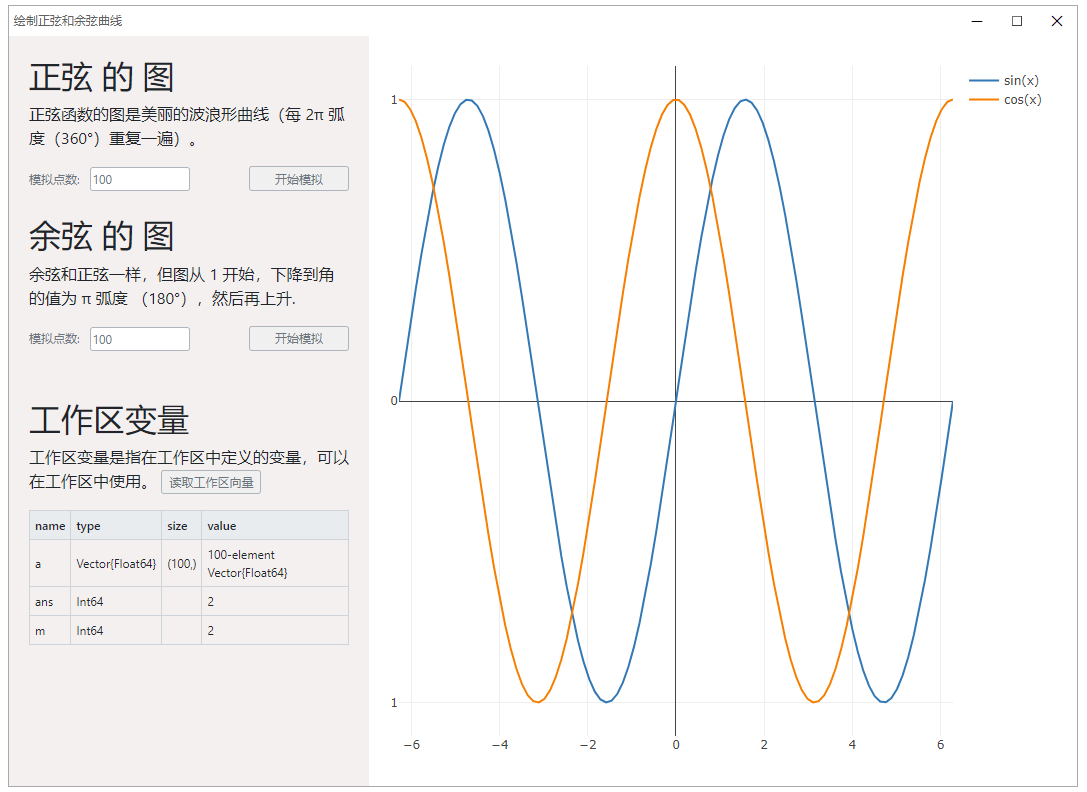Click 开始模拟 button under 正弦 section

click(299, 179)
